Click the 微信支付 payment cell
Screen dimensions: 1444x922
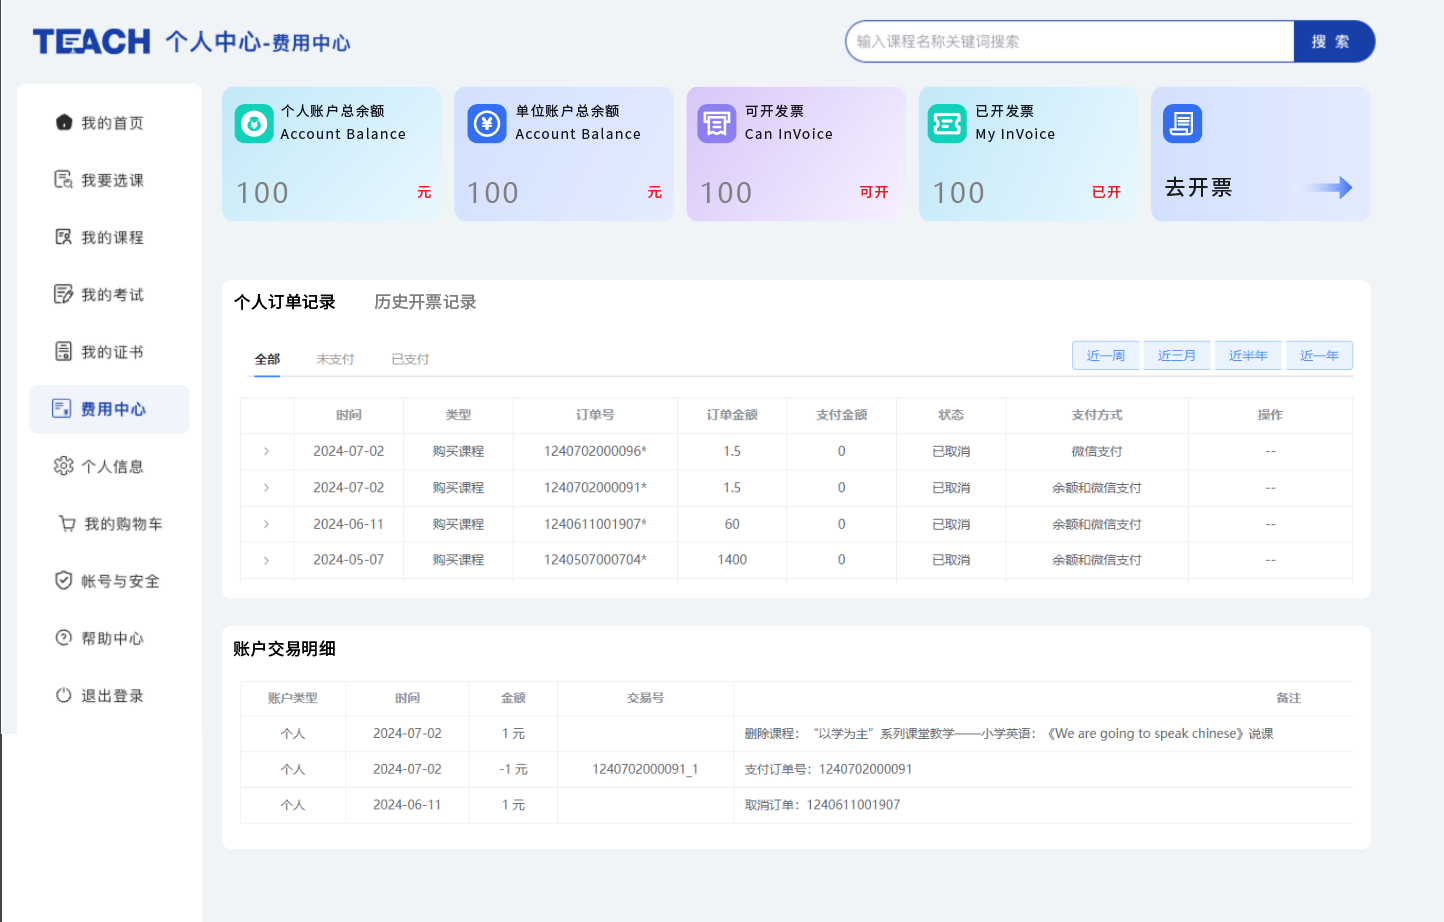[x=1097, y=451]
